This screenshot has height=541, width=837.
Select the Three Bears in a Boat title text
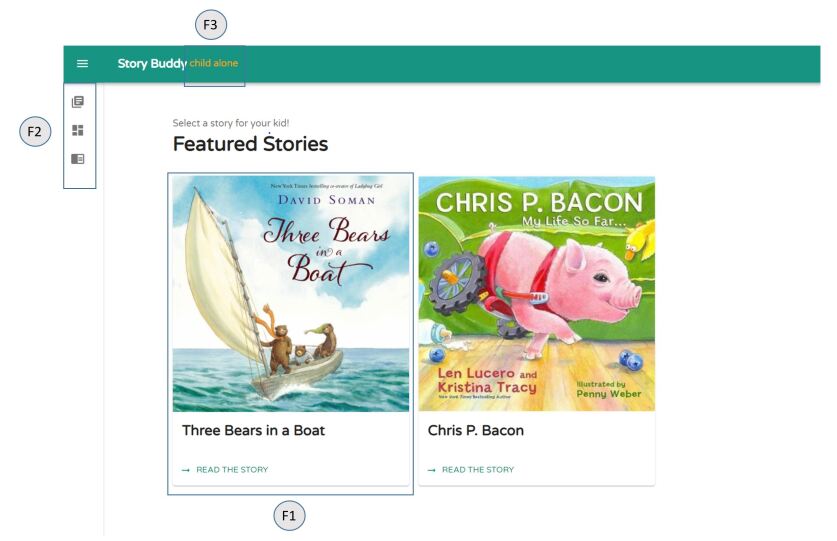tap(253, 431)
